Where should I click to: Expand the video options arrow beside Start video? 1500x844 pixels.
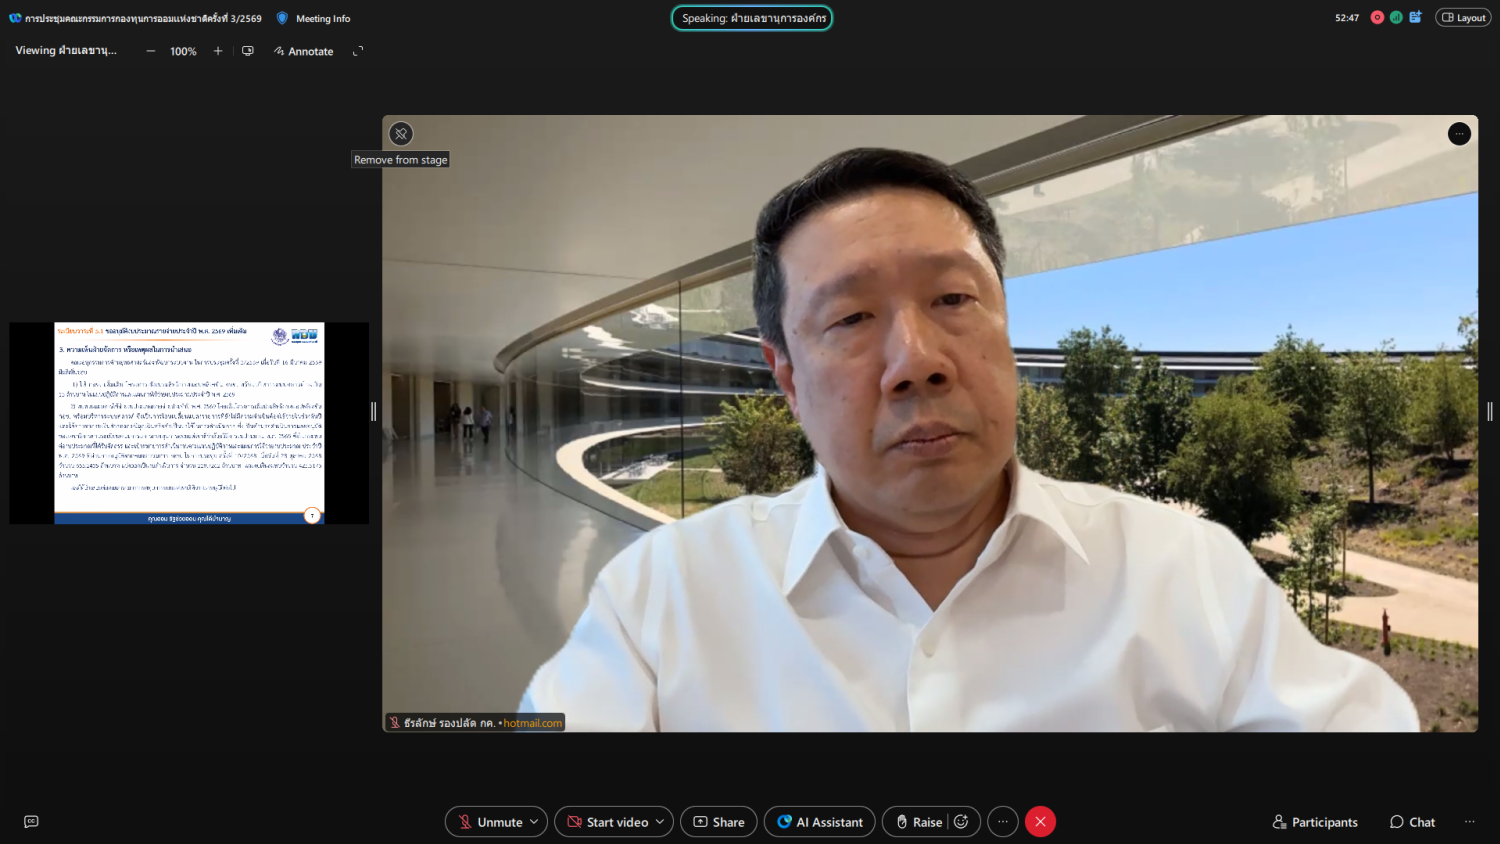(660, 822)
